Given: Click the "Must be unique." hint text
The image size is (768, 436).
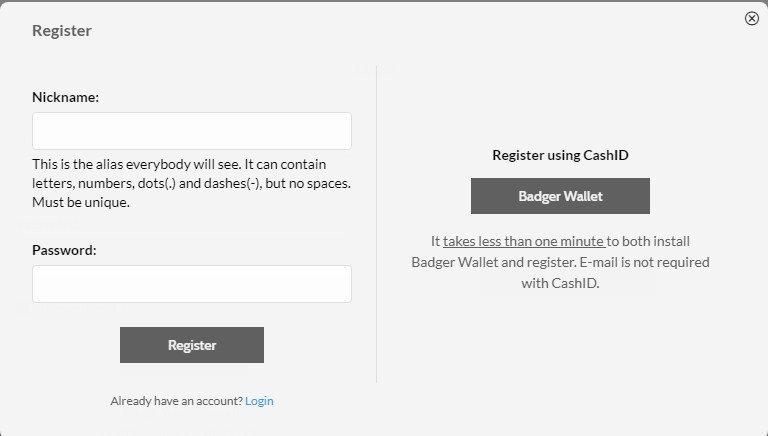Looking at the screenshot, I should click(81, 202).
